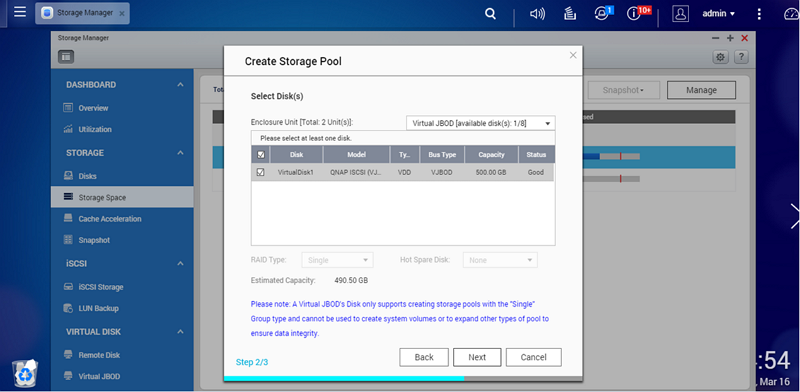Uncheck the VirtualDisk1 checkbox
This screenshot has height=392, width=800.
point(261,173)
